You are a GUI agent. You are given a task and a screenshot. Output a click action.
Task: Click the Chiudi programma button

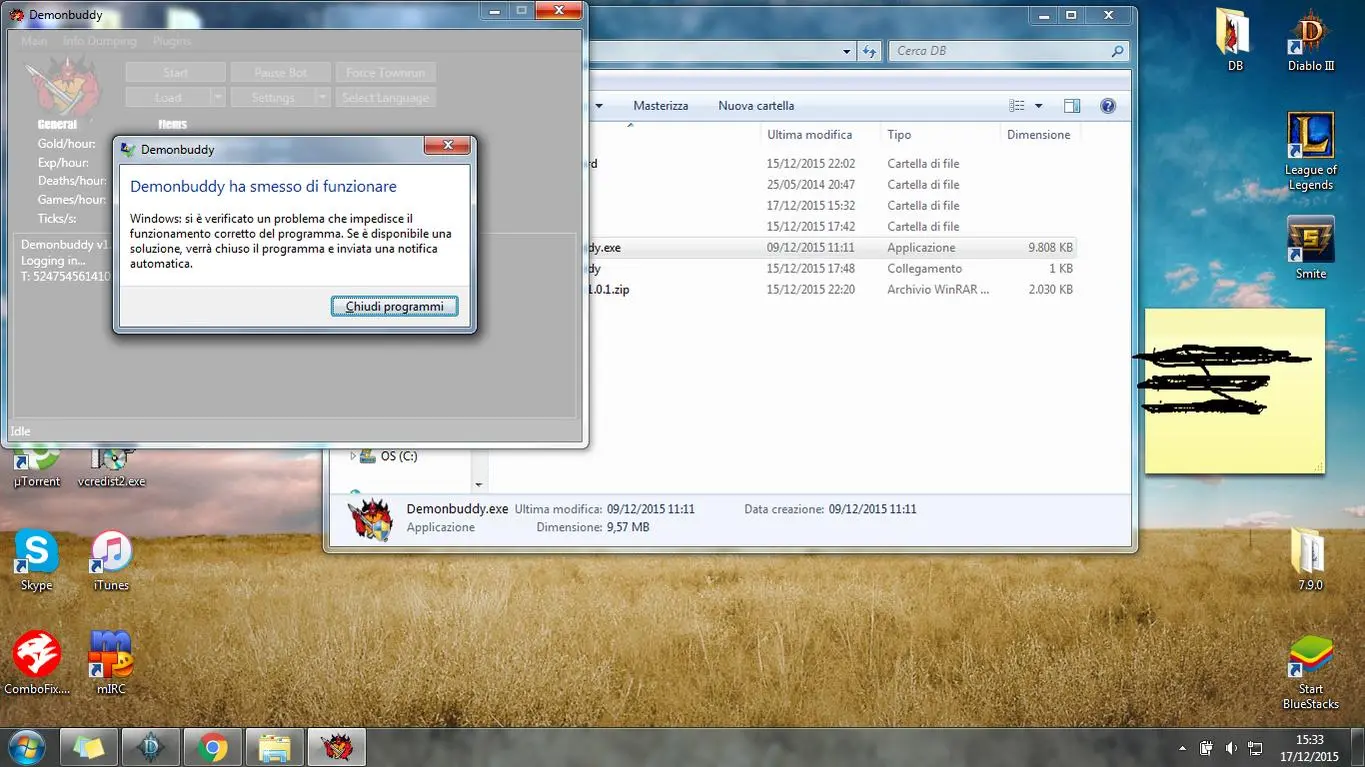click(x=394, y=306)
